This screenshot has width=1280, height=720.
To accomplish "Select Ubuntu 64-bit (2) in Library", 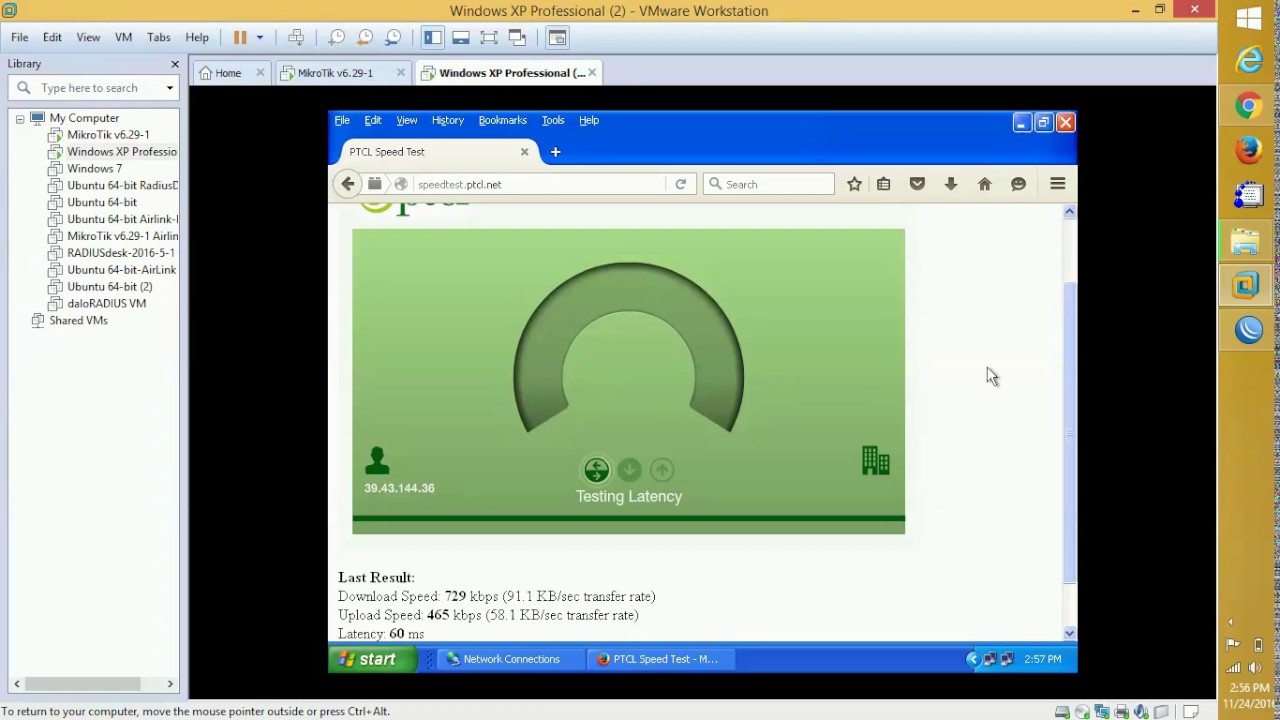I will [109, 286].
